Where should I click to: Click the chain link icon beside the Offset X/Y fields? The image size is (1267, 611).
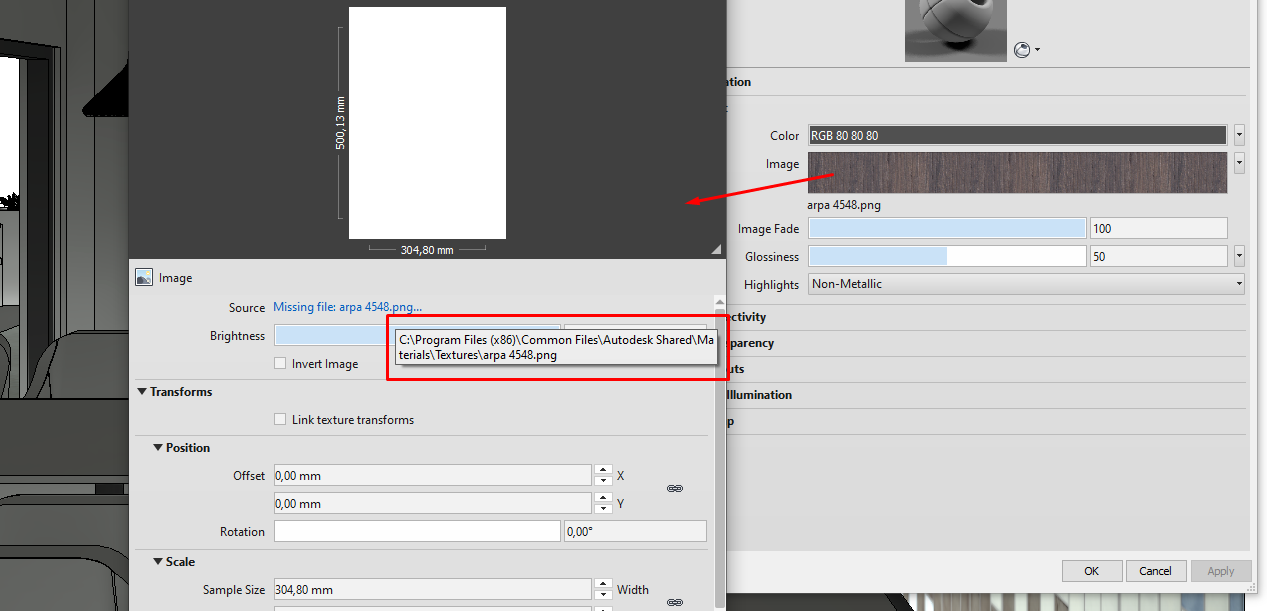(675, 488)
